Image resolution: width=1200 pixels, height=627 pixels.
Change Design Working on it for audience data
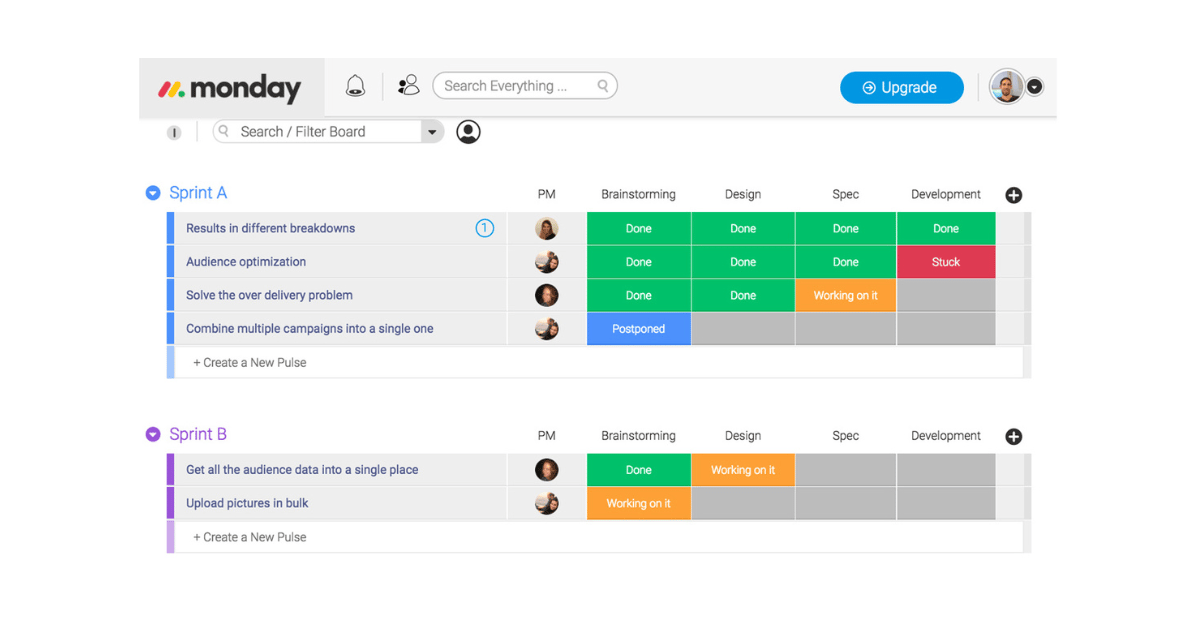tap(743, 469)
